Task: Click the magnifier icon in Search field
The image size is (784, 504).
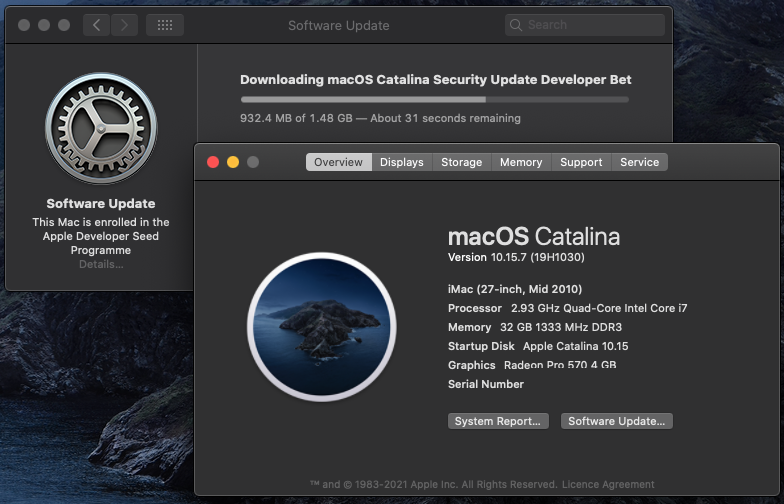Action: pos(516,25)
